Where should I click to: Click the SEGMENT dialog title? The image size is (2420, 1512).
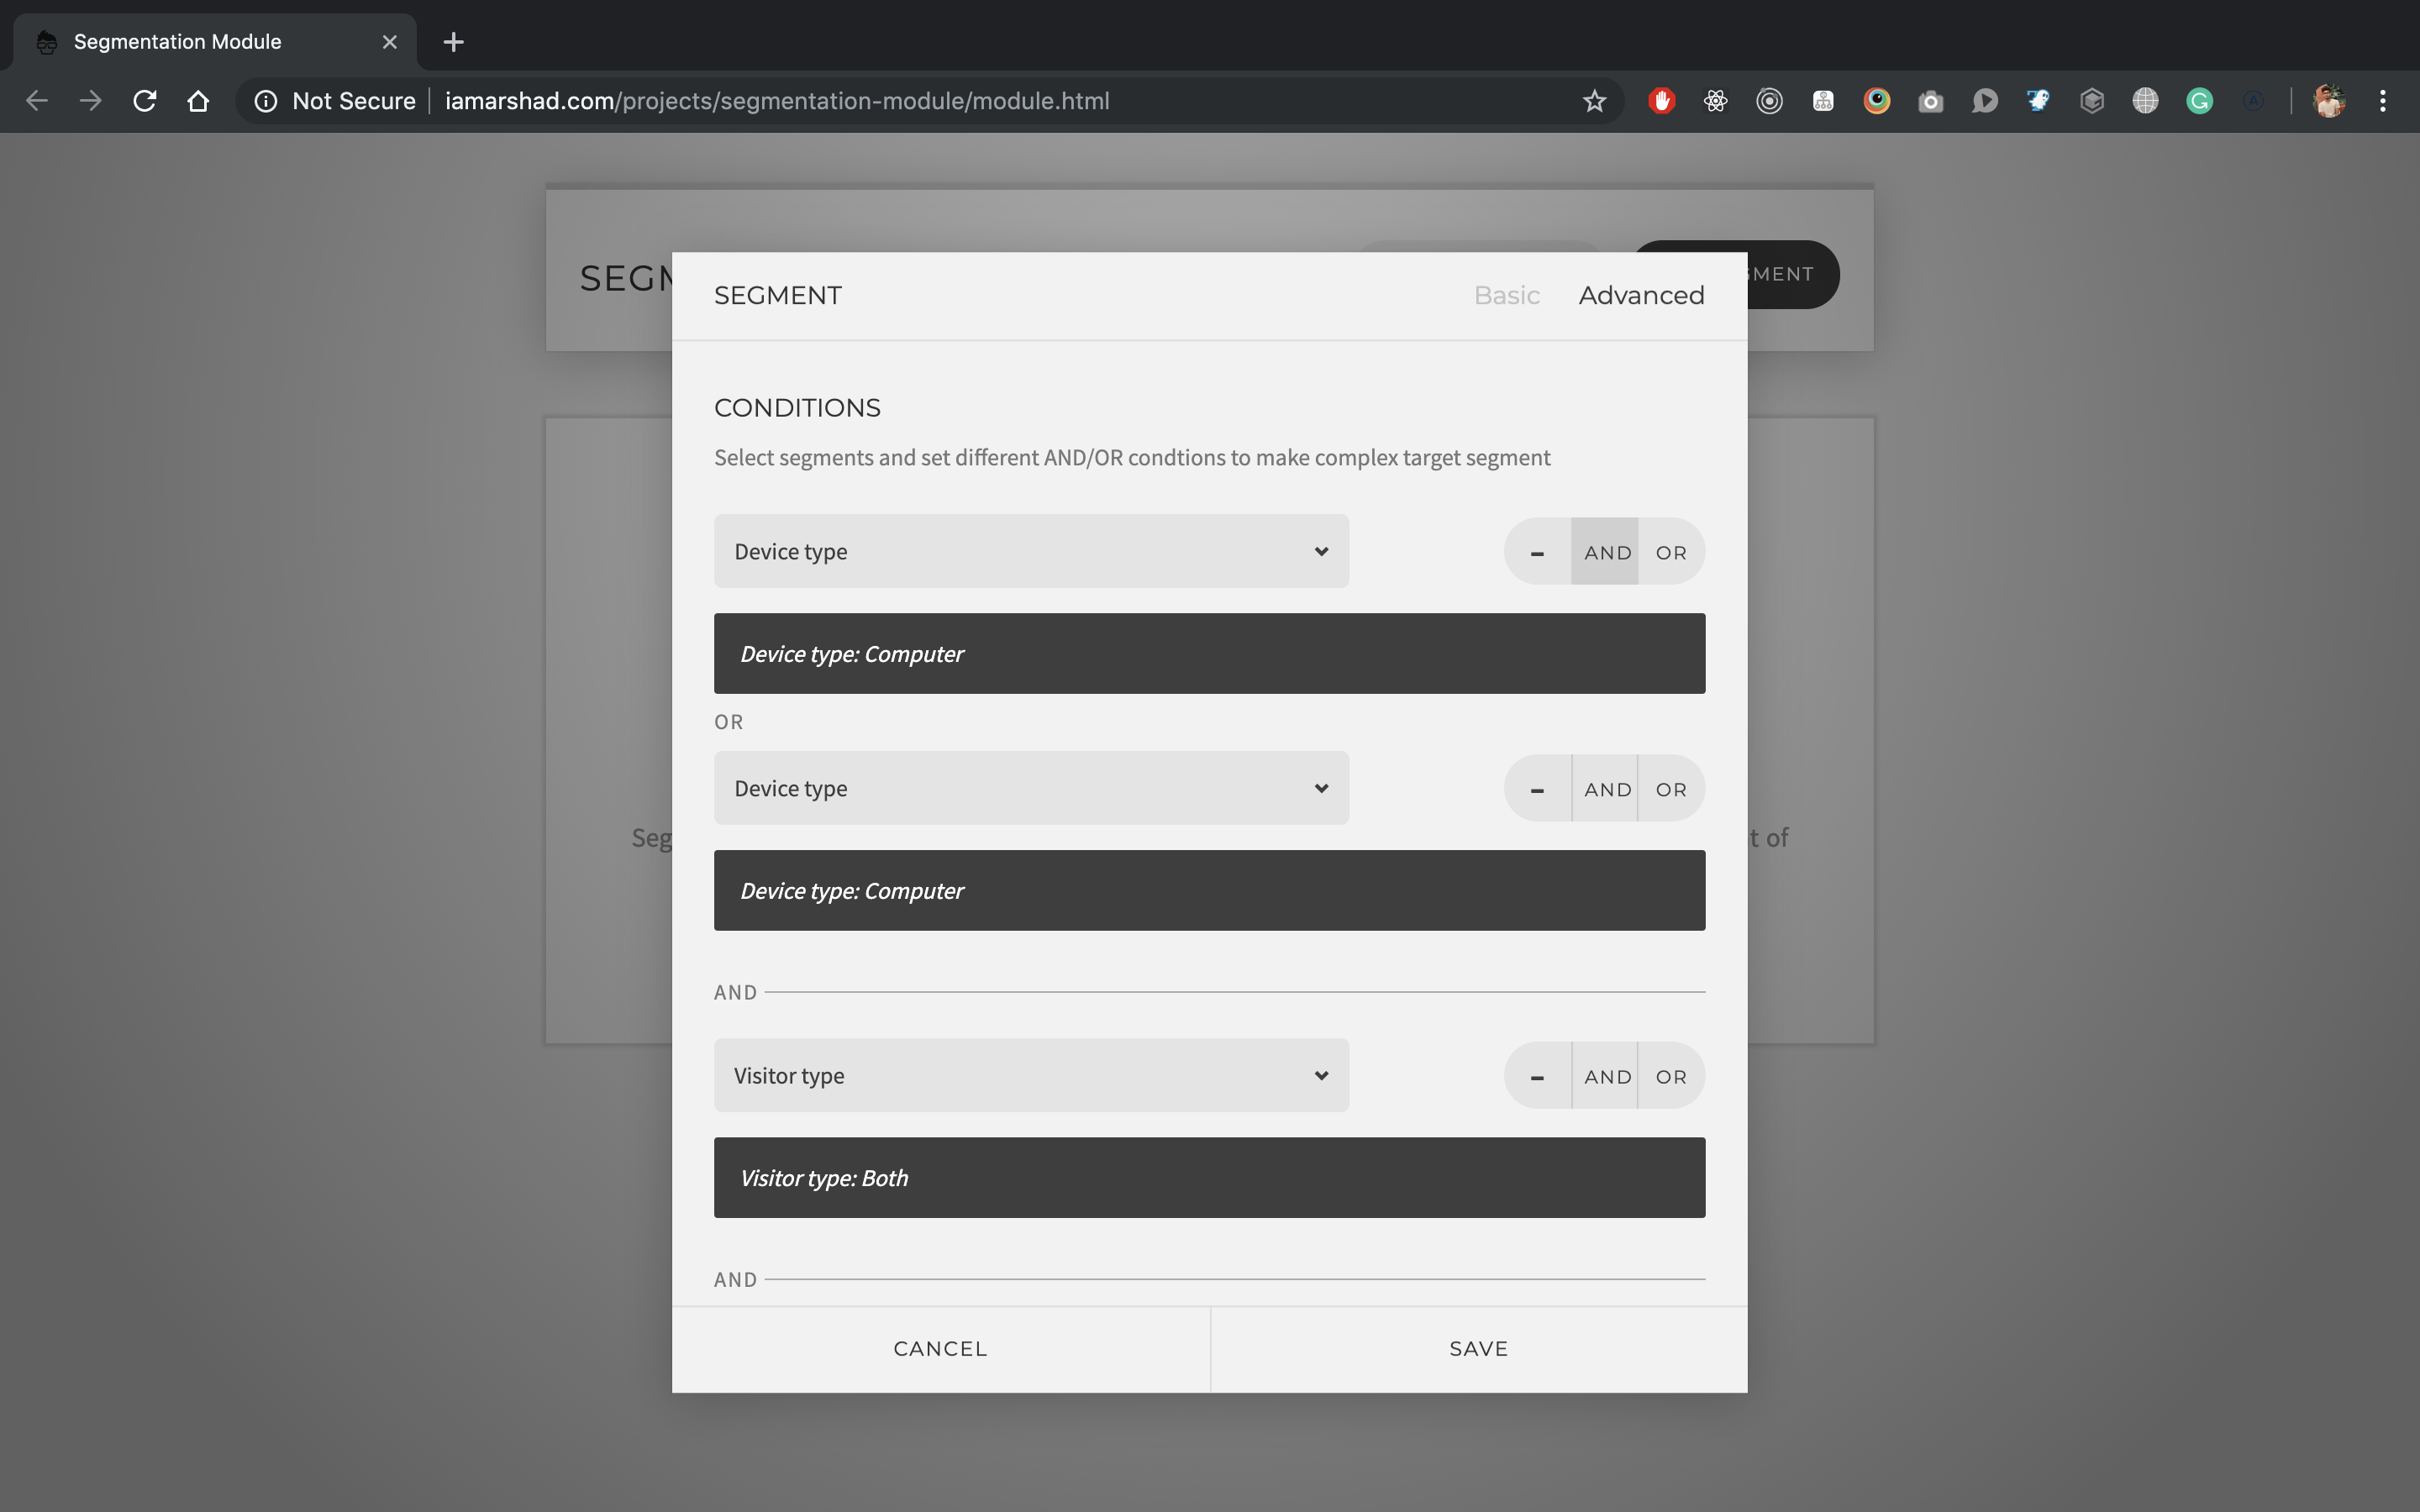pos(778,295)
